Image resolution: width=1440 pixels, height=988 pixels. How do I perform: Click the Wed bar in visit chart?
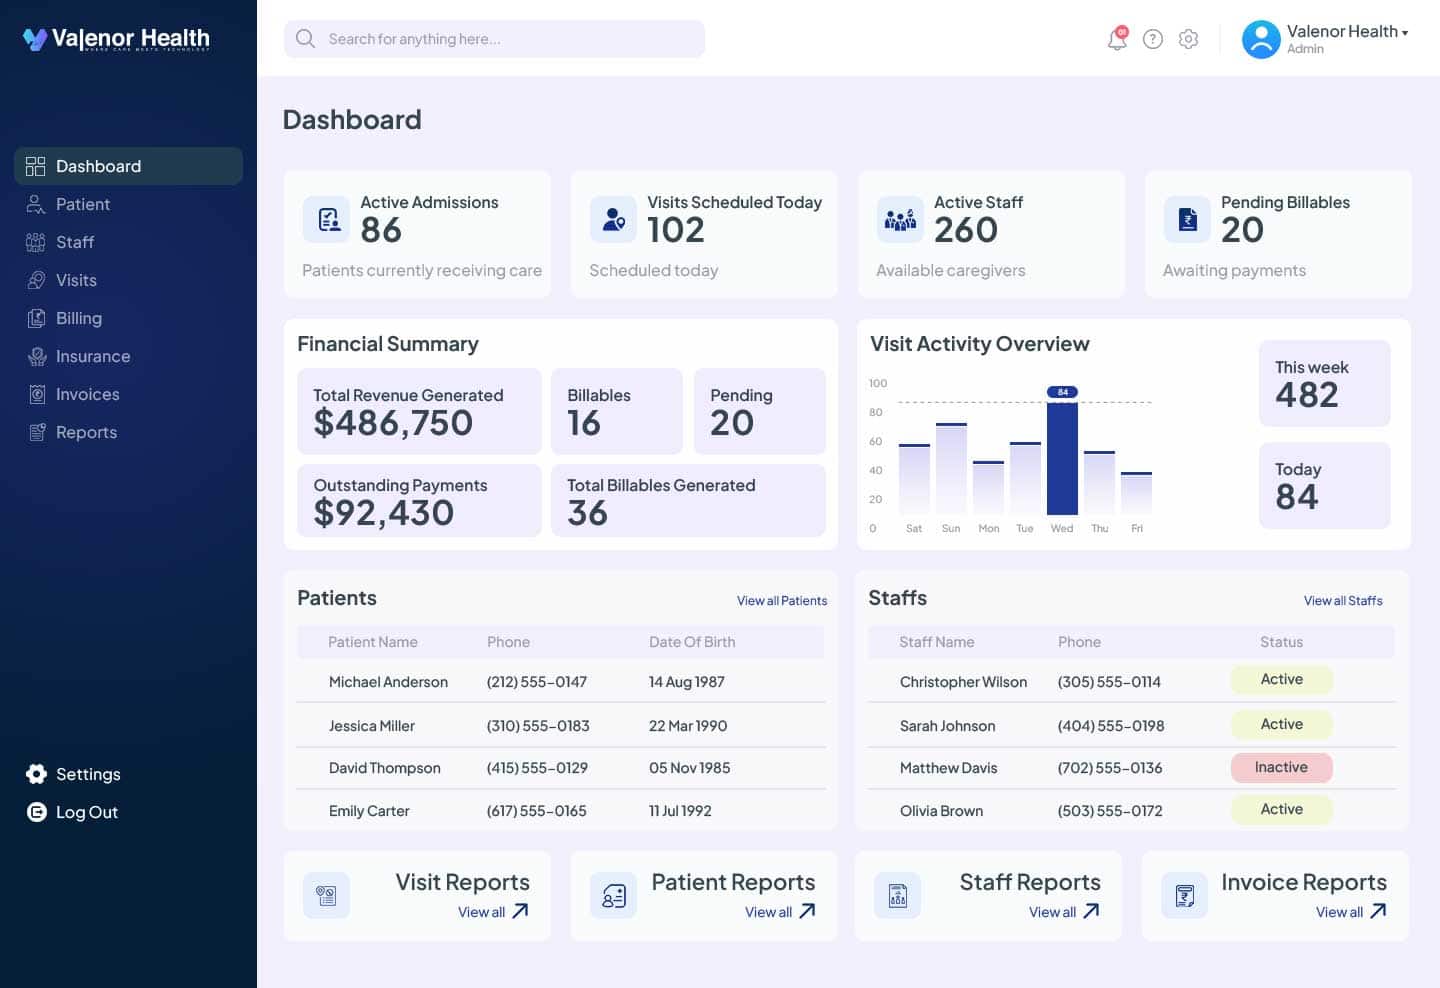click(x=1062, y=458)
